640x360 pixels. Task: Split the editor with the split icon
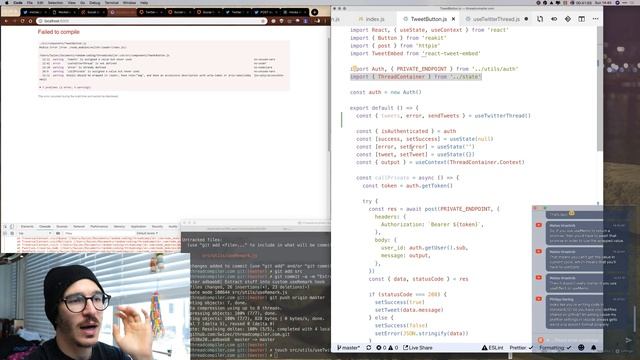582,19
